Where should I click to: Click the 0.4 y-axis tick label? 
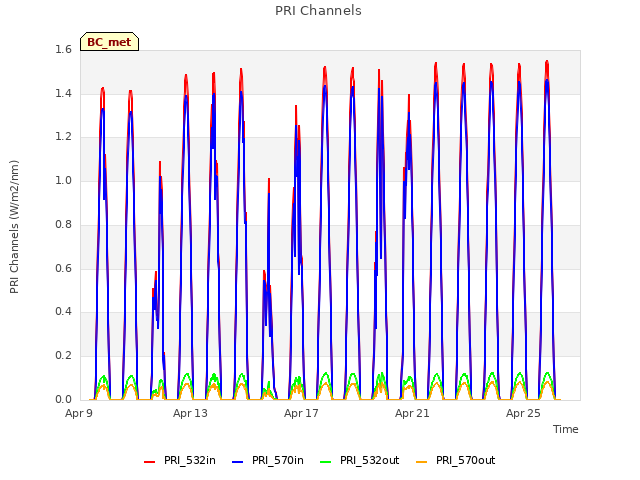pyautogui.click(x=63, y=311)
